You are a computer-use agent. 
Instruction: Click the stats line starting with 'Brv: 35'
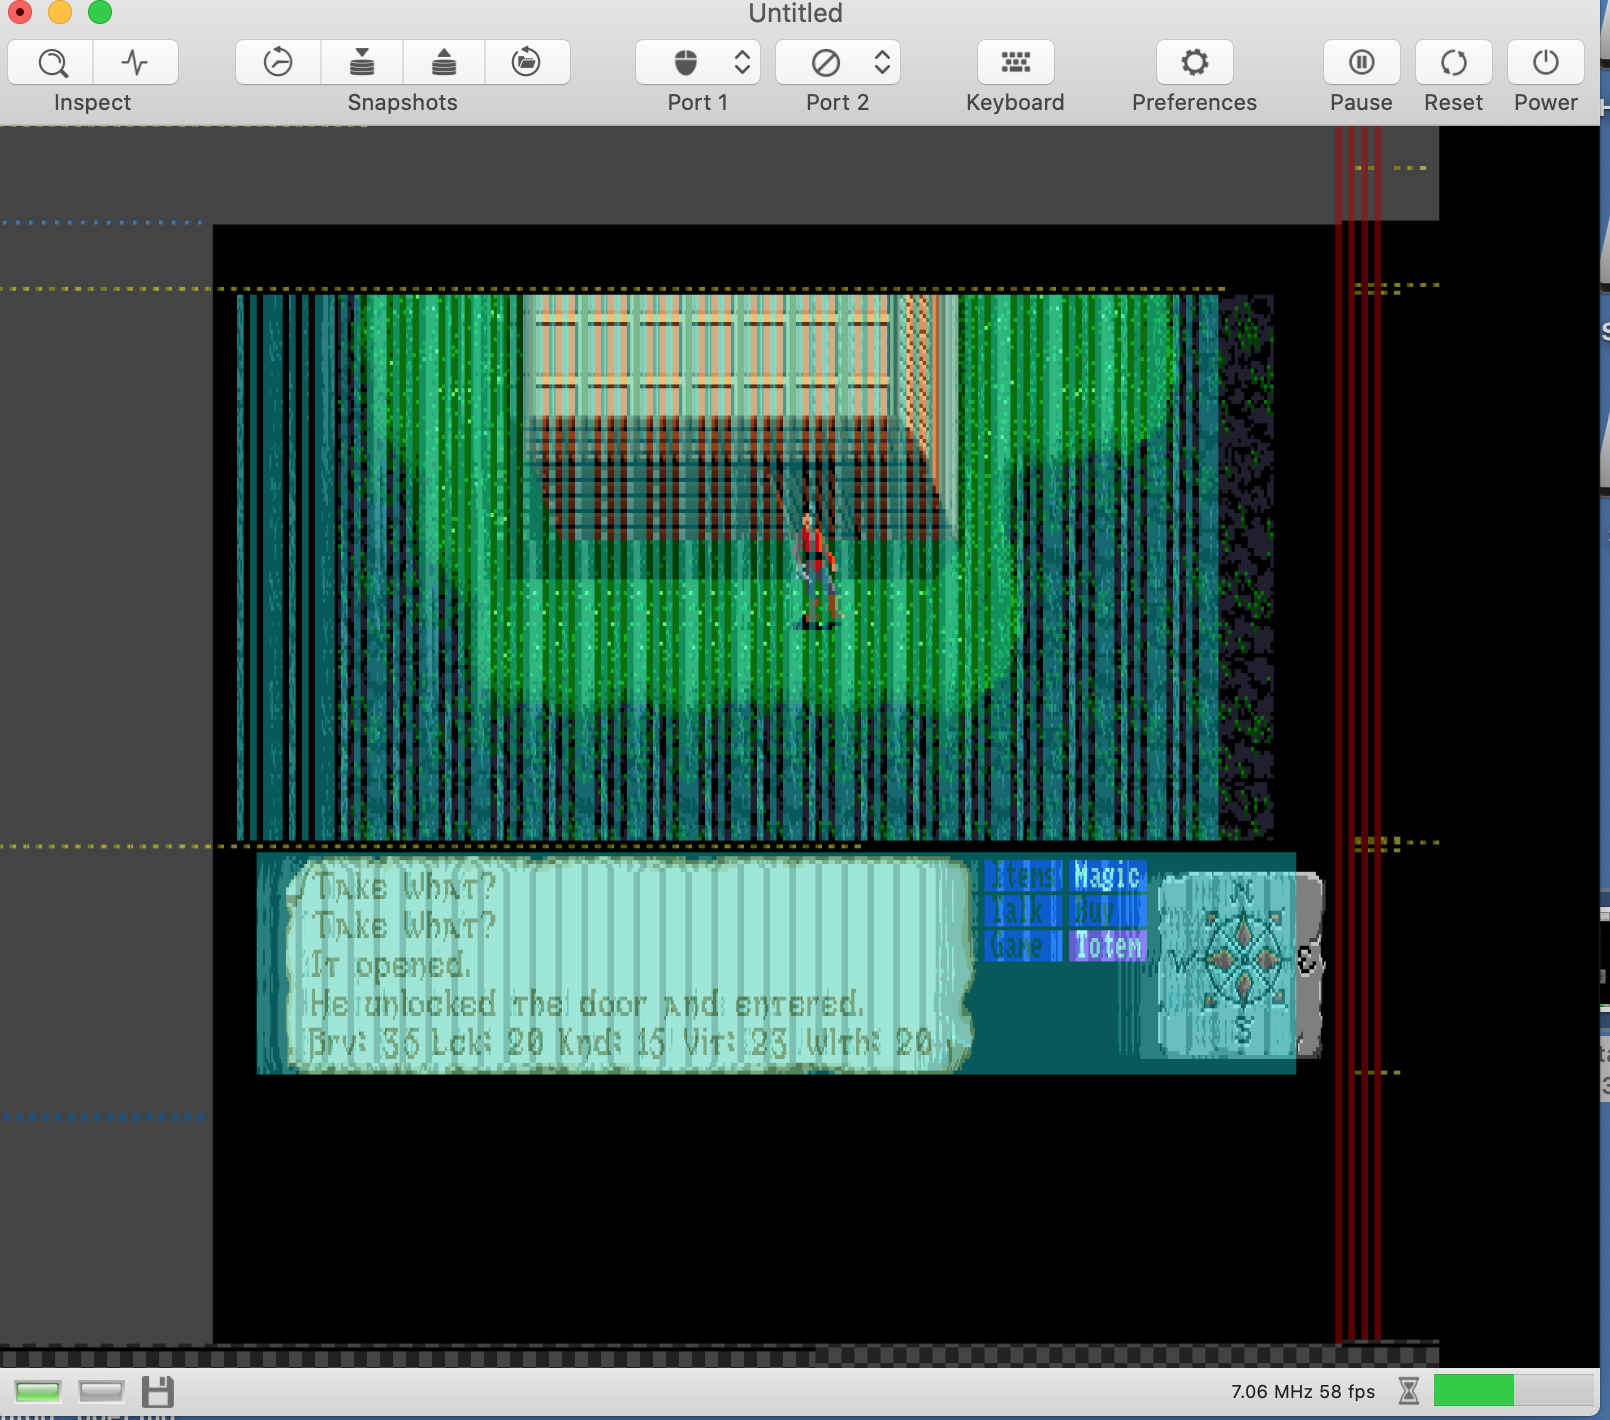point(620,1043)
